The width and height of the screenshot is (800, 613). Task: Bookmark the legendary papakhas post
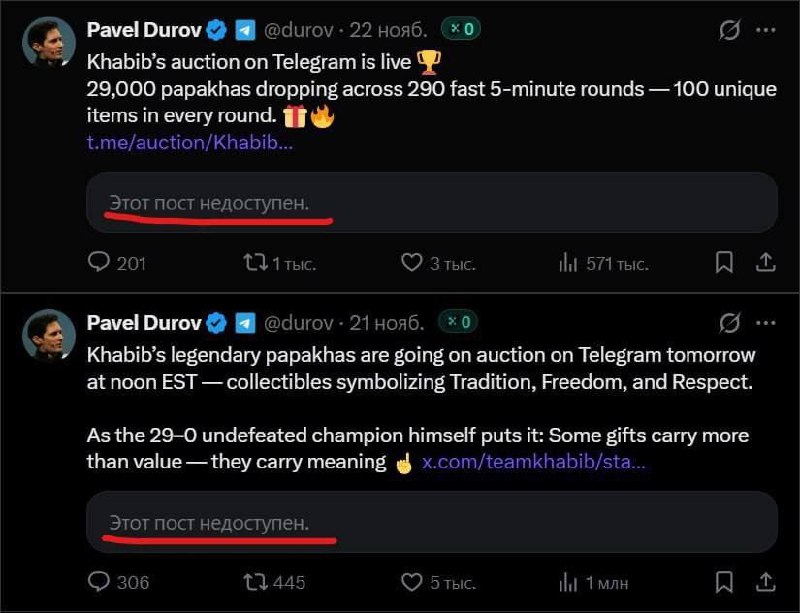pyautogui.click(x=724, y=581)
